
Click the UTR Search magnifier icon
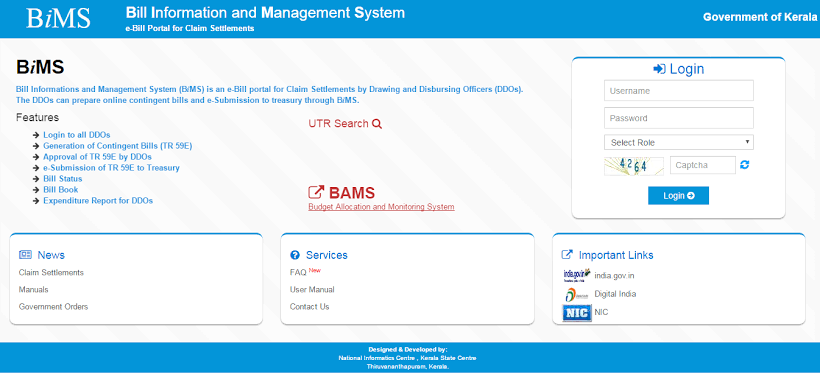377,124
